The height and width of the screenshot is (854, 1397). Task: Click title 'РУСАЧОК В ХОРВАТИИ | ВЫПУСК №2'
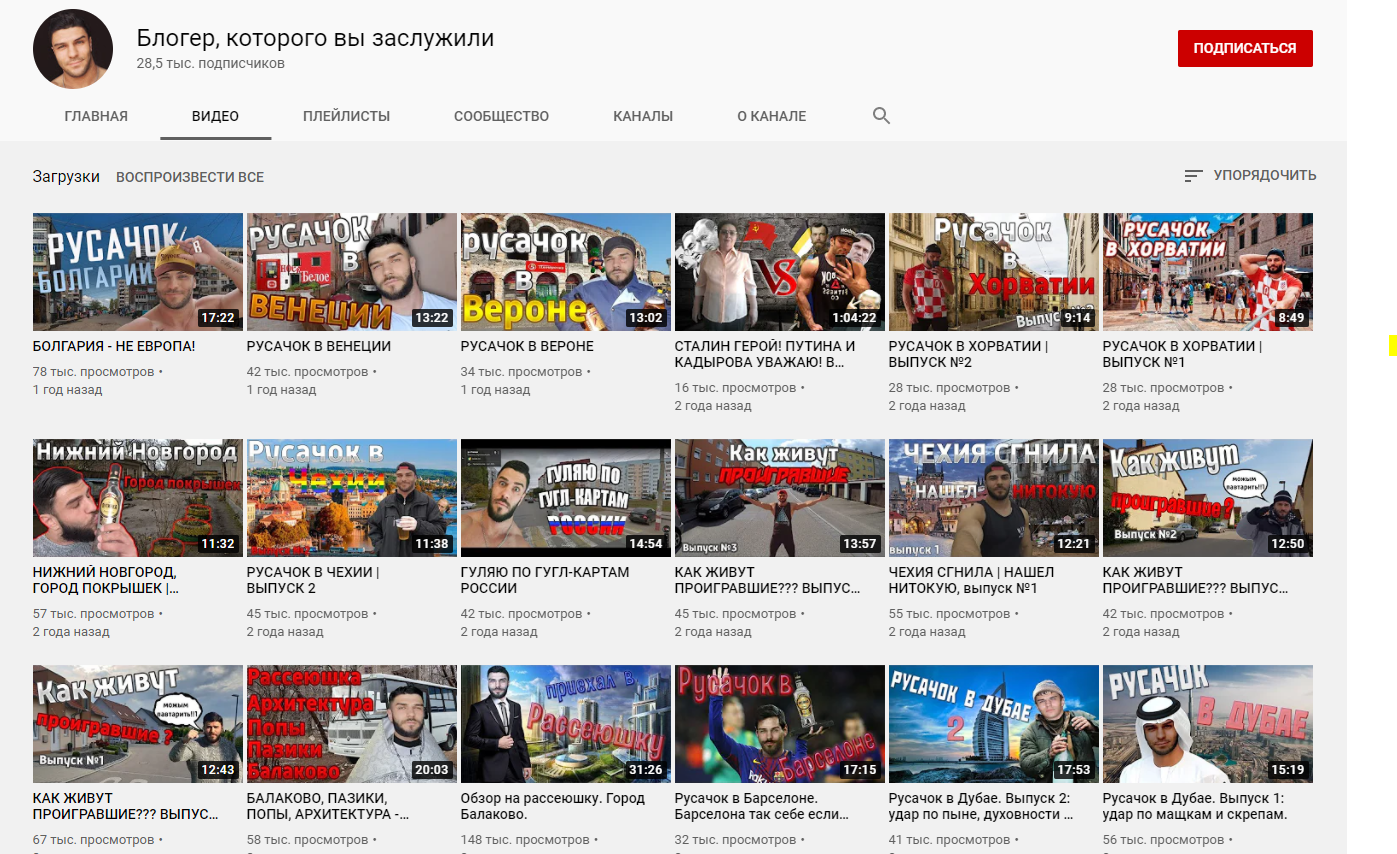coord(968,355)
